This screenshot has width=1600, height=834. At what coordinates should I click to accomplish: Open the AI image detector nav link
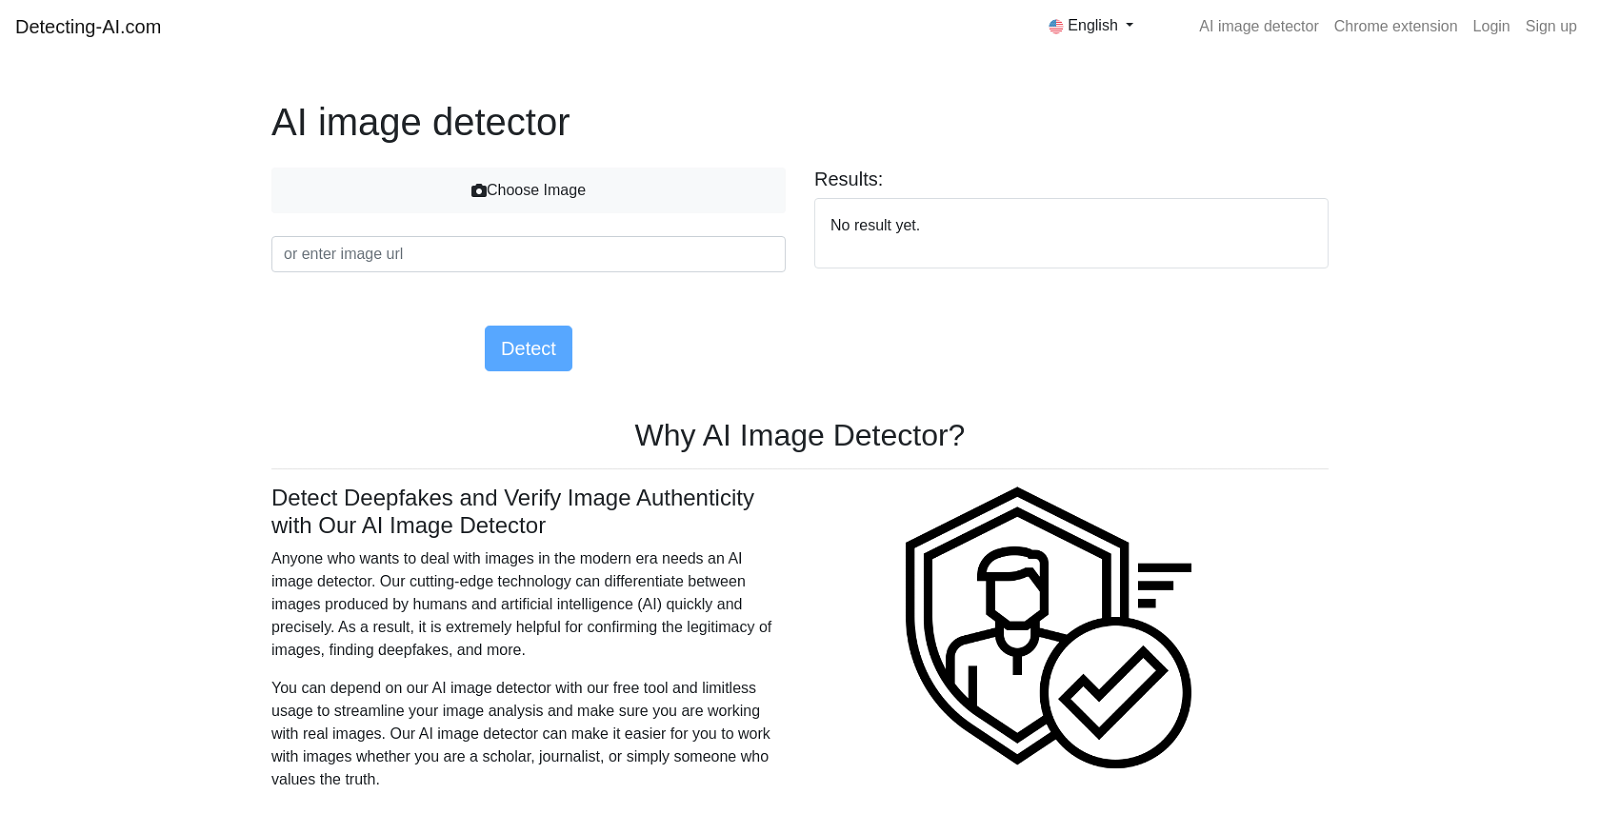[1259, 26]
